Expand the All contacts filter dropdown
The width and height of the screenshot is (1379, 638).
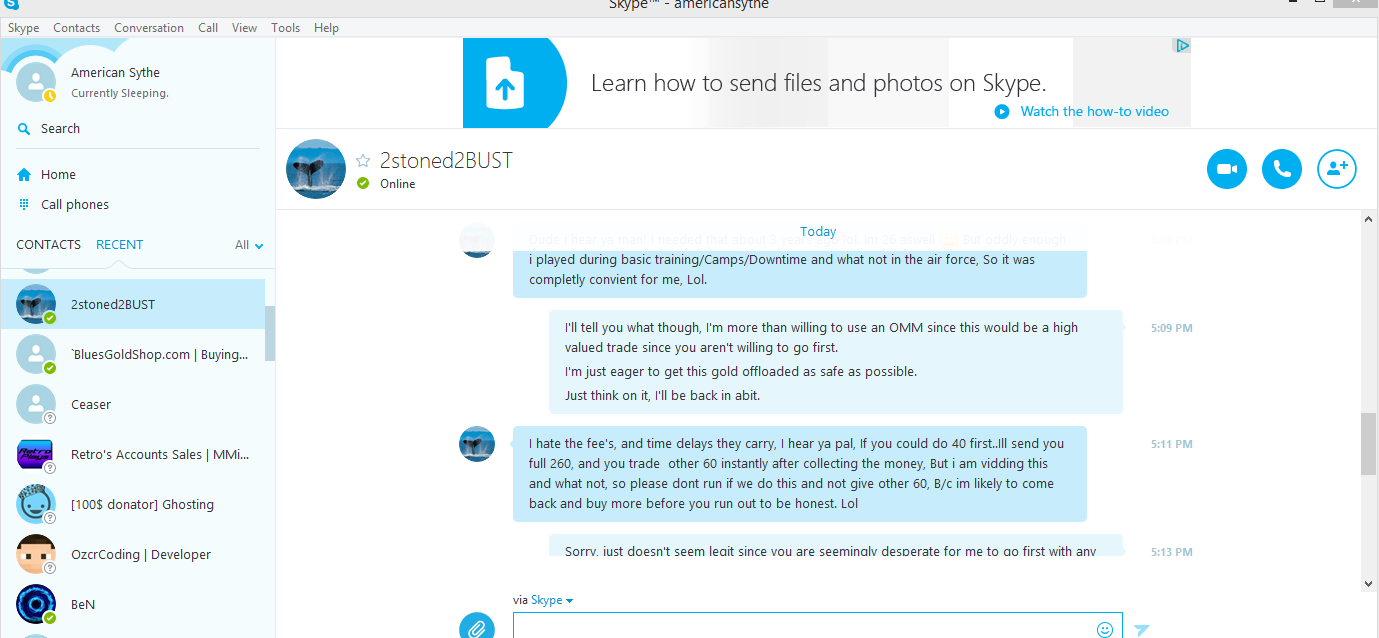click(x=249, y=245)
